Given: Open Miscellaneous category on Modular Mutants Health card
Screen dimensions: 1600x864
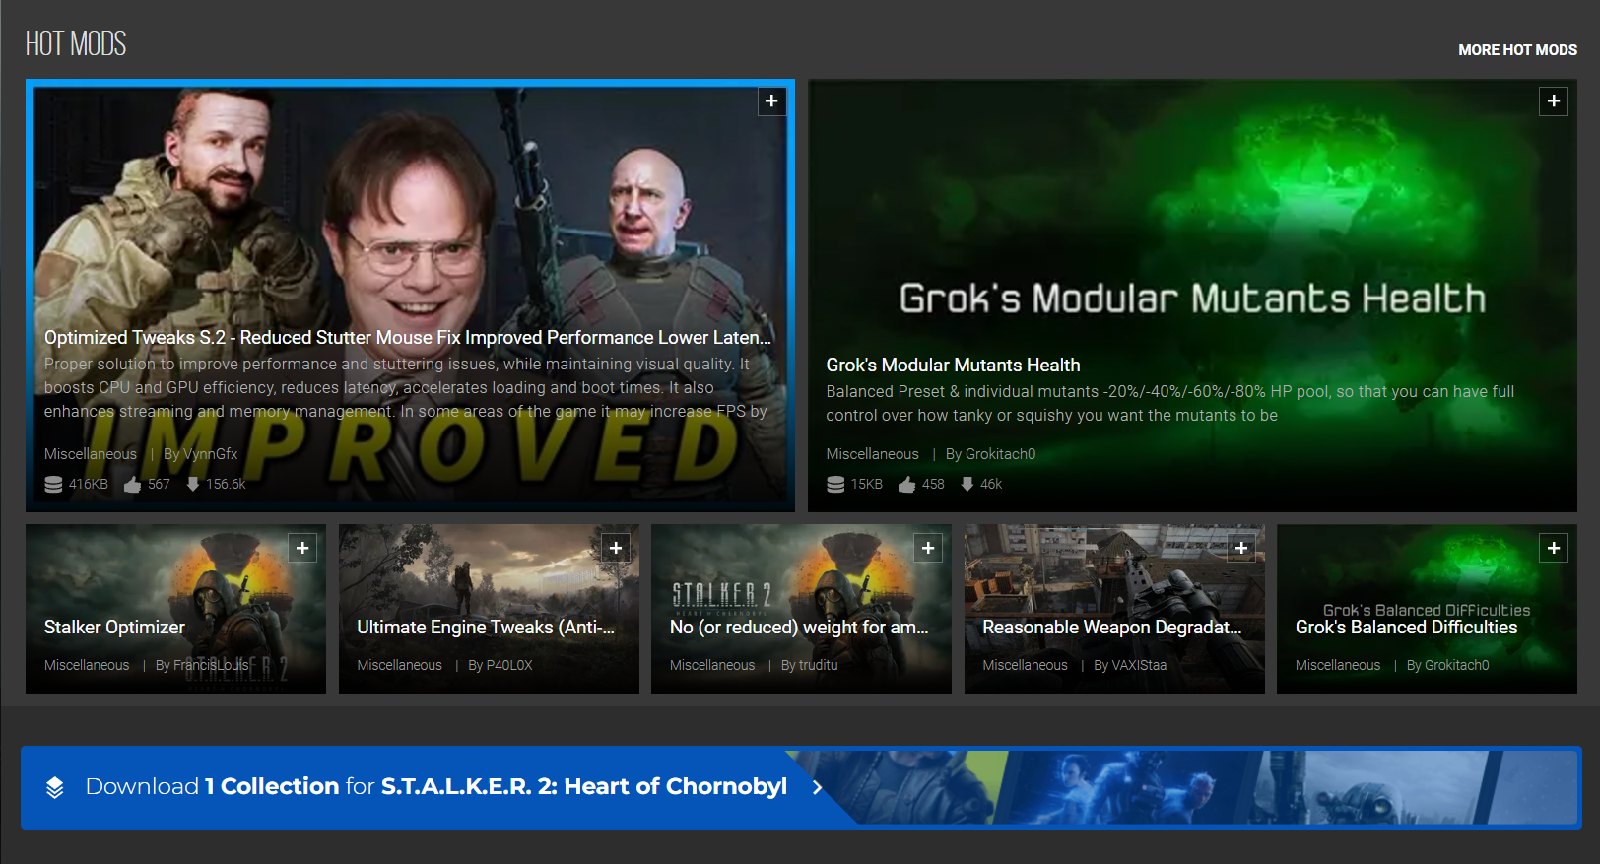Looking at the screenshot, I should (x=872, y=454).
